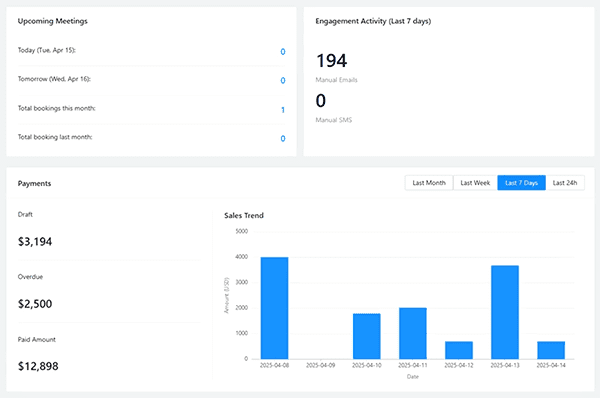600x398 pixels.
Task: Click the 5000 y-axis label
Action: [x=242, y=231]
